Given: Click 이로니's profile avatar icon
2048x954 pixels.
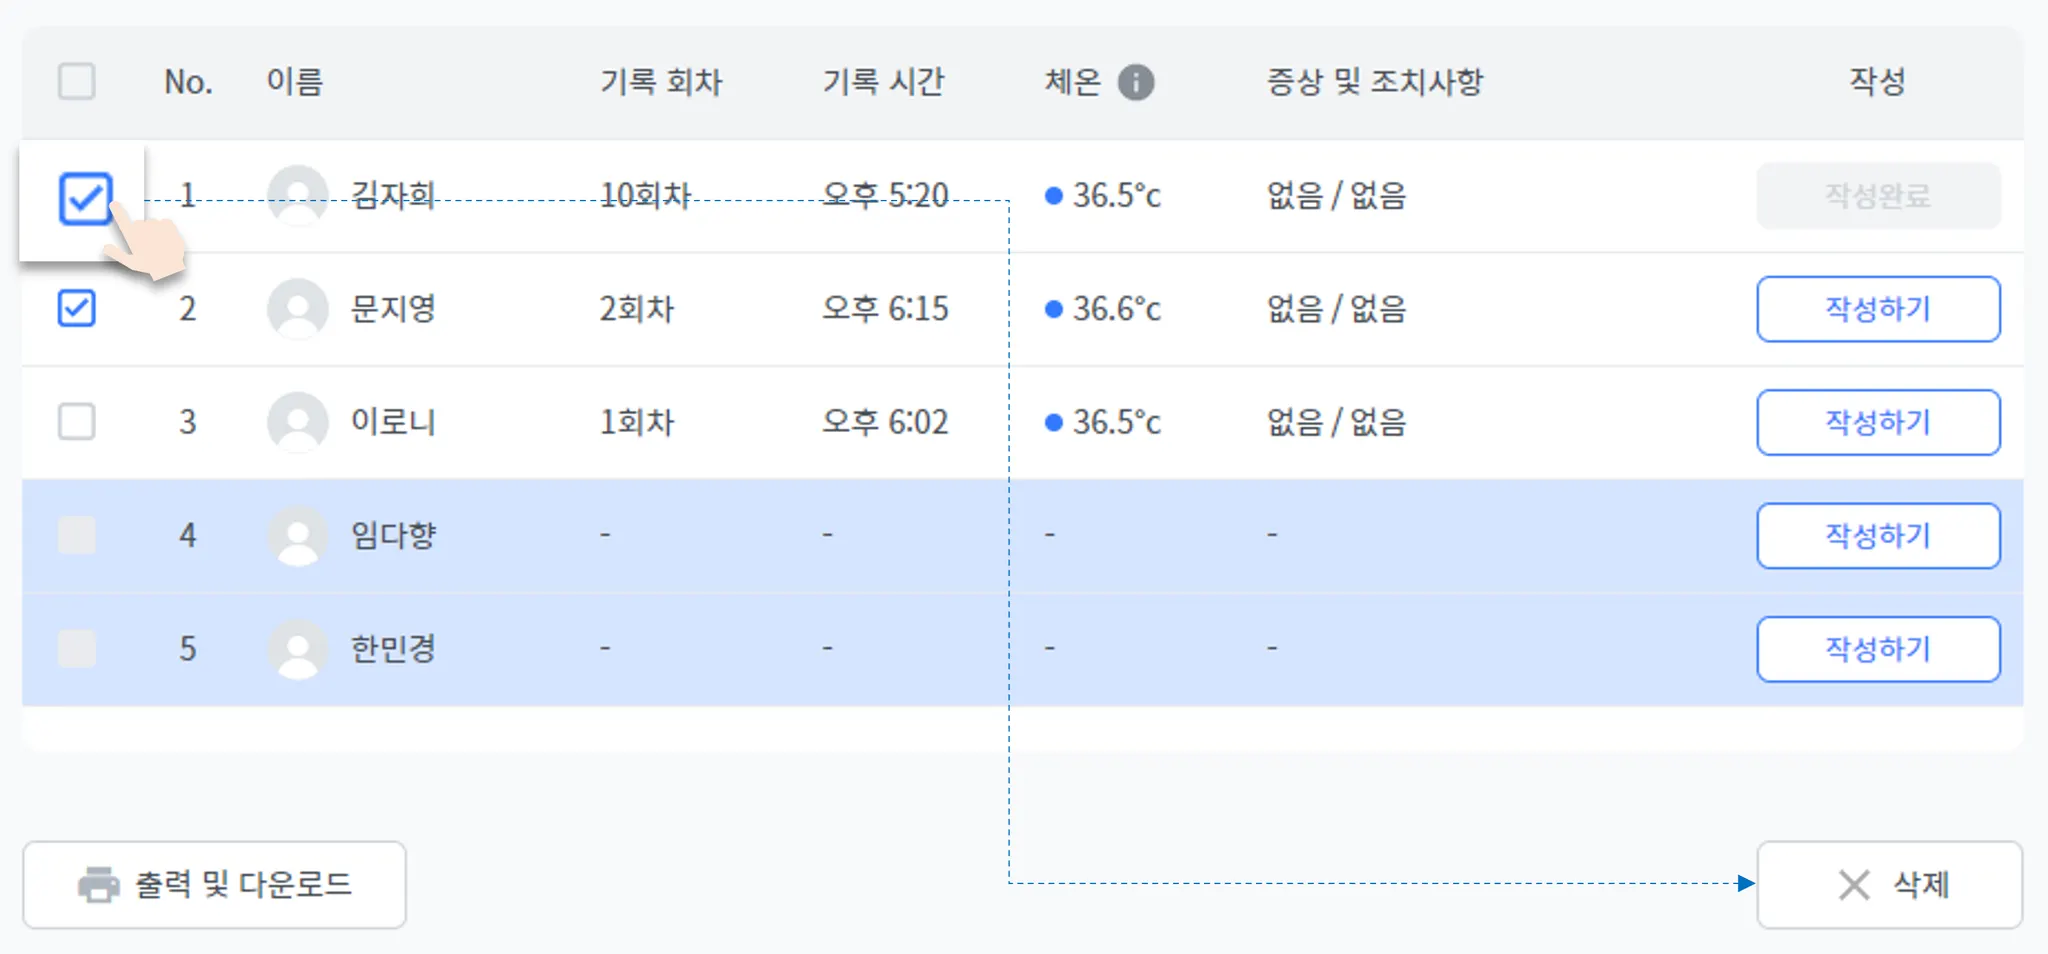Looking at the screenshot, I should 298,422.
